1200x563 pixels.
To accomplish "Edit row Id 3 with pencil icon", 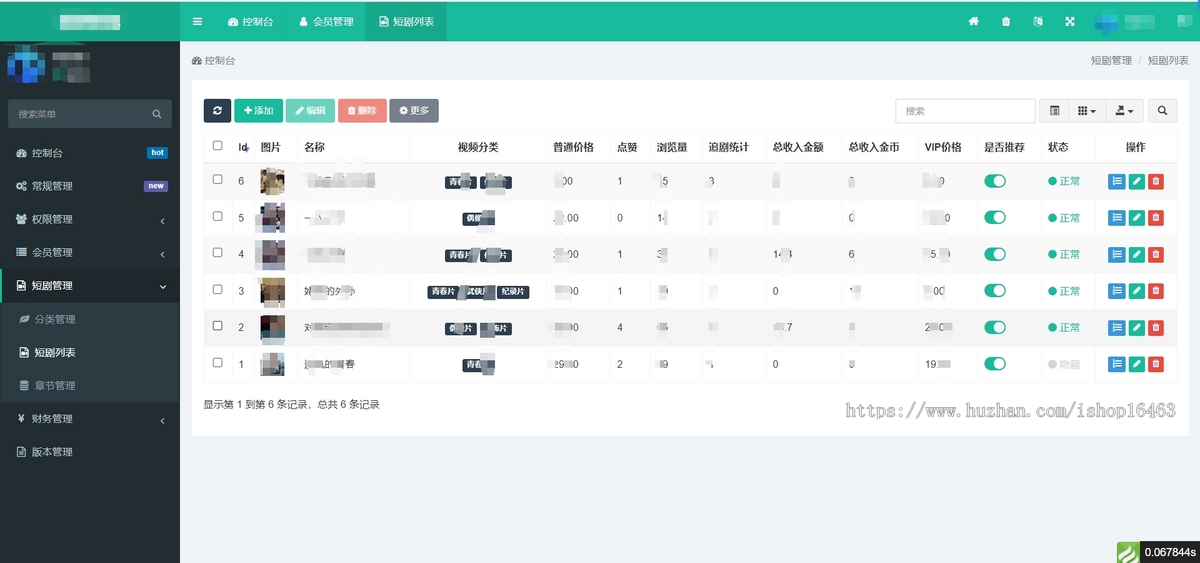I will point(1136,291).
